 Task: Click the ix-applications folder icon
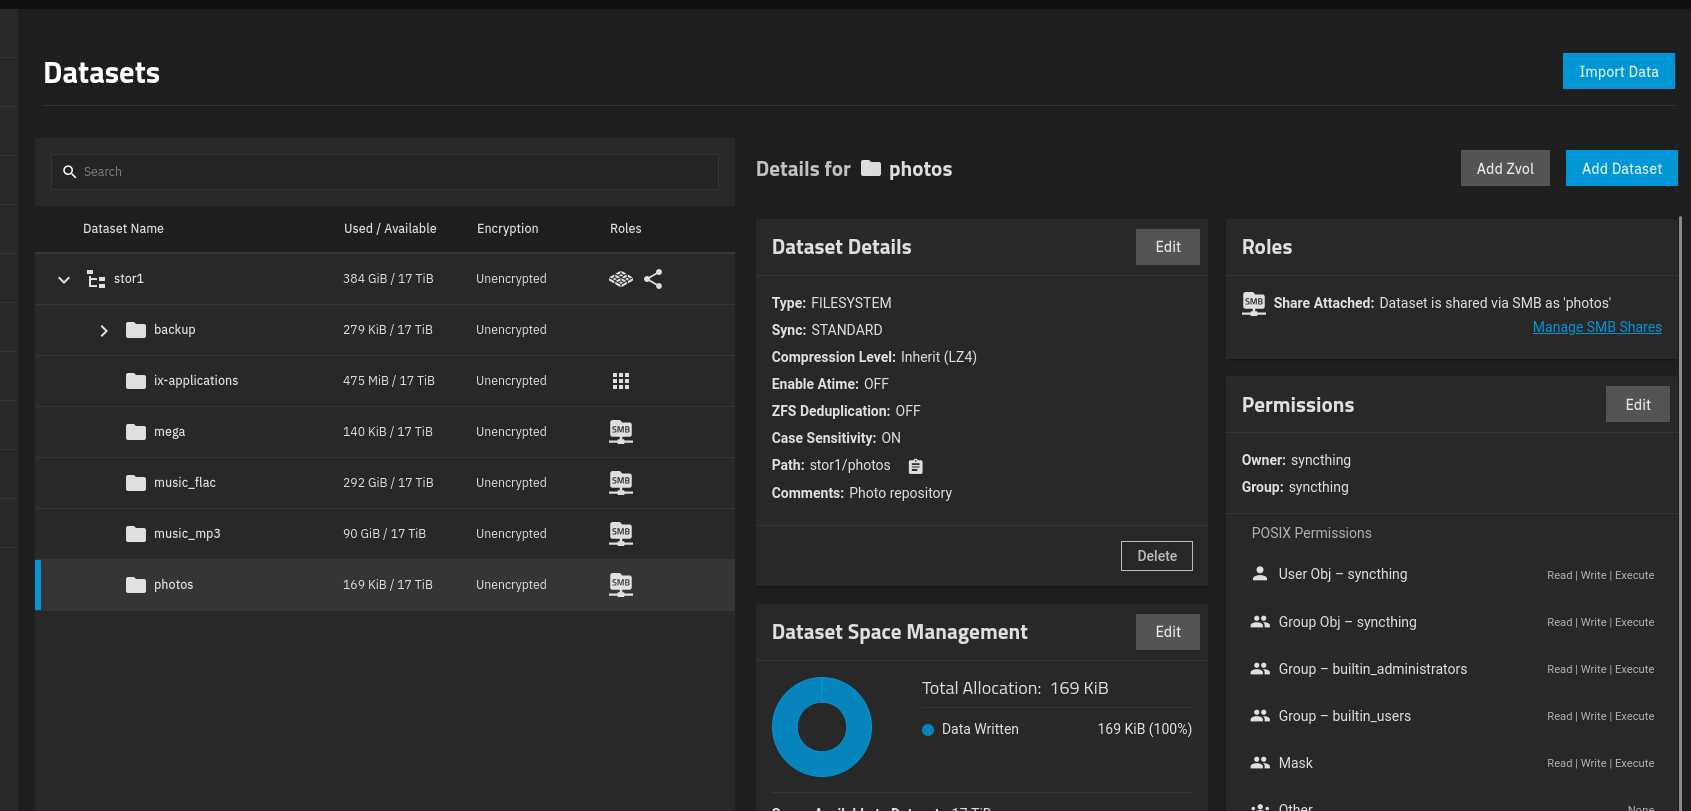coord(136,381)
